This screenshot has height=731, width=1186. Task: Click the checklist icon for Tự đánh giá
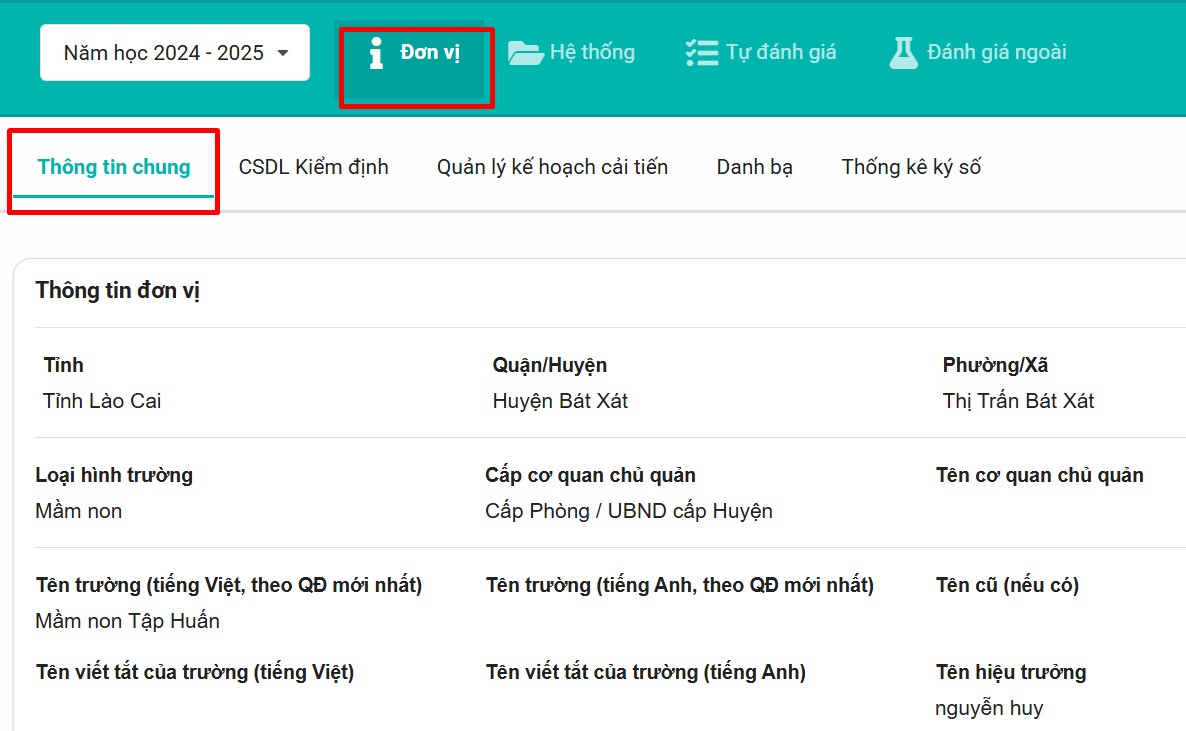[x=702, y=53]
